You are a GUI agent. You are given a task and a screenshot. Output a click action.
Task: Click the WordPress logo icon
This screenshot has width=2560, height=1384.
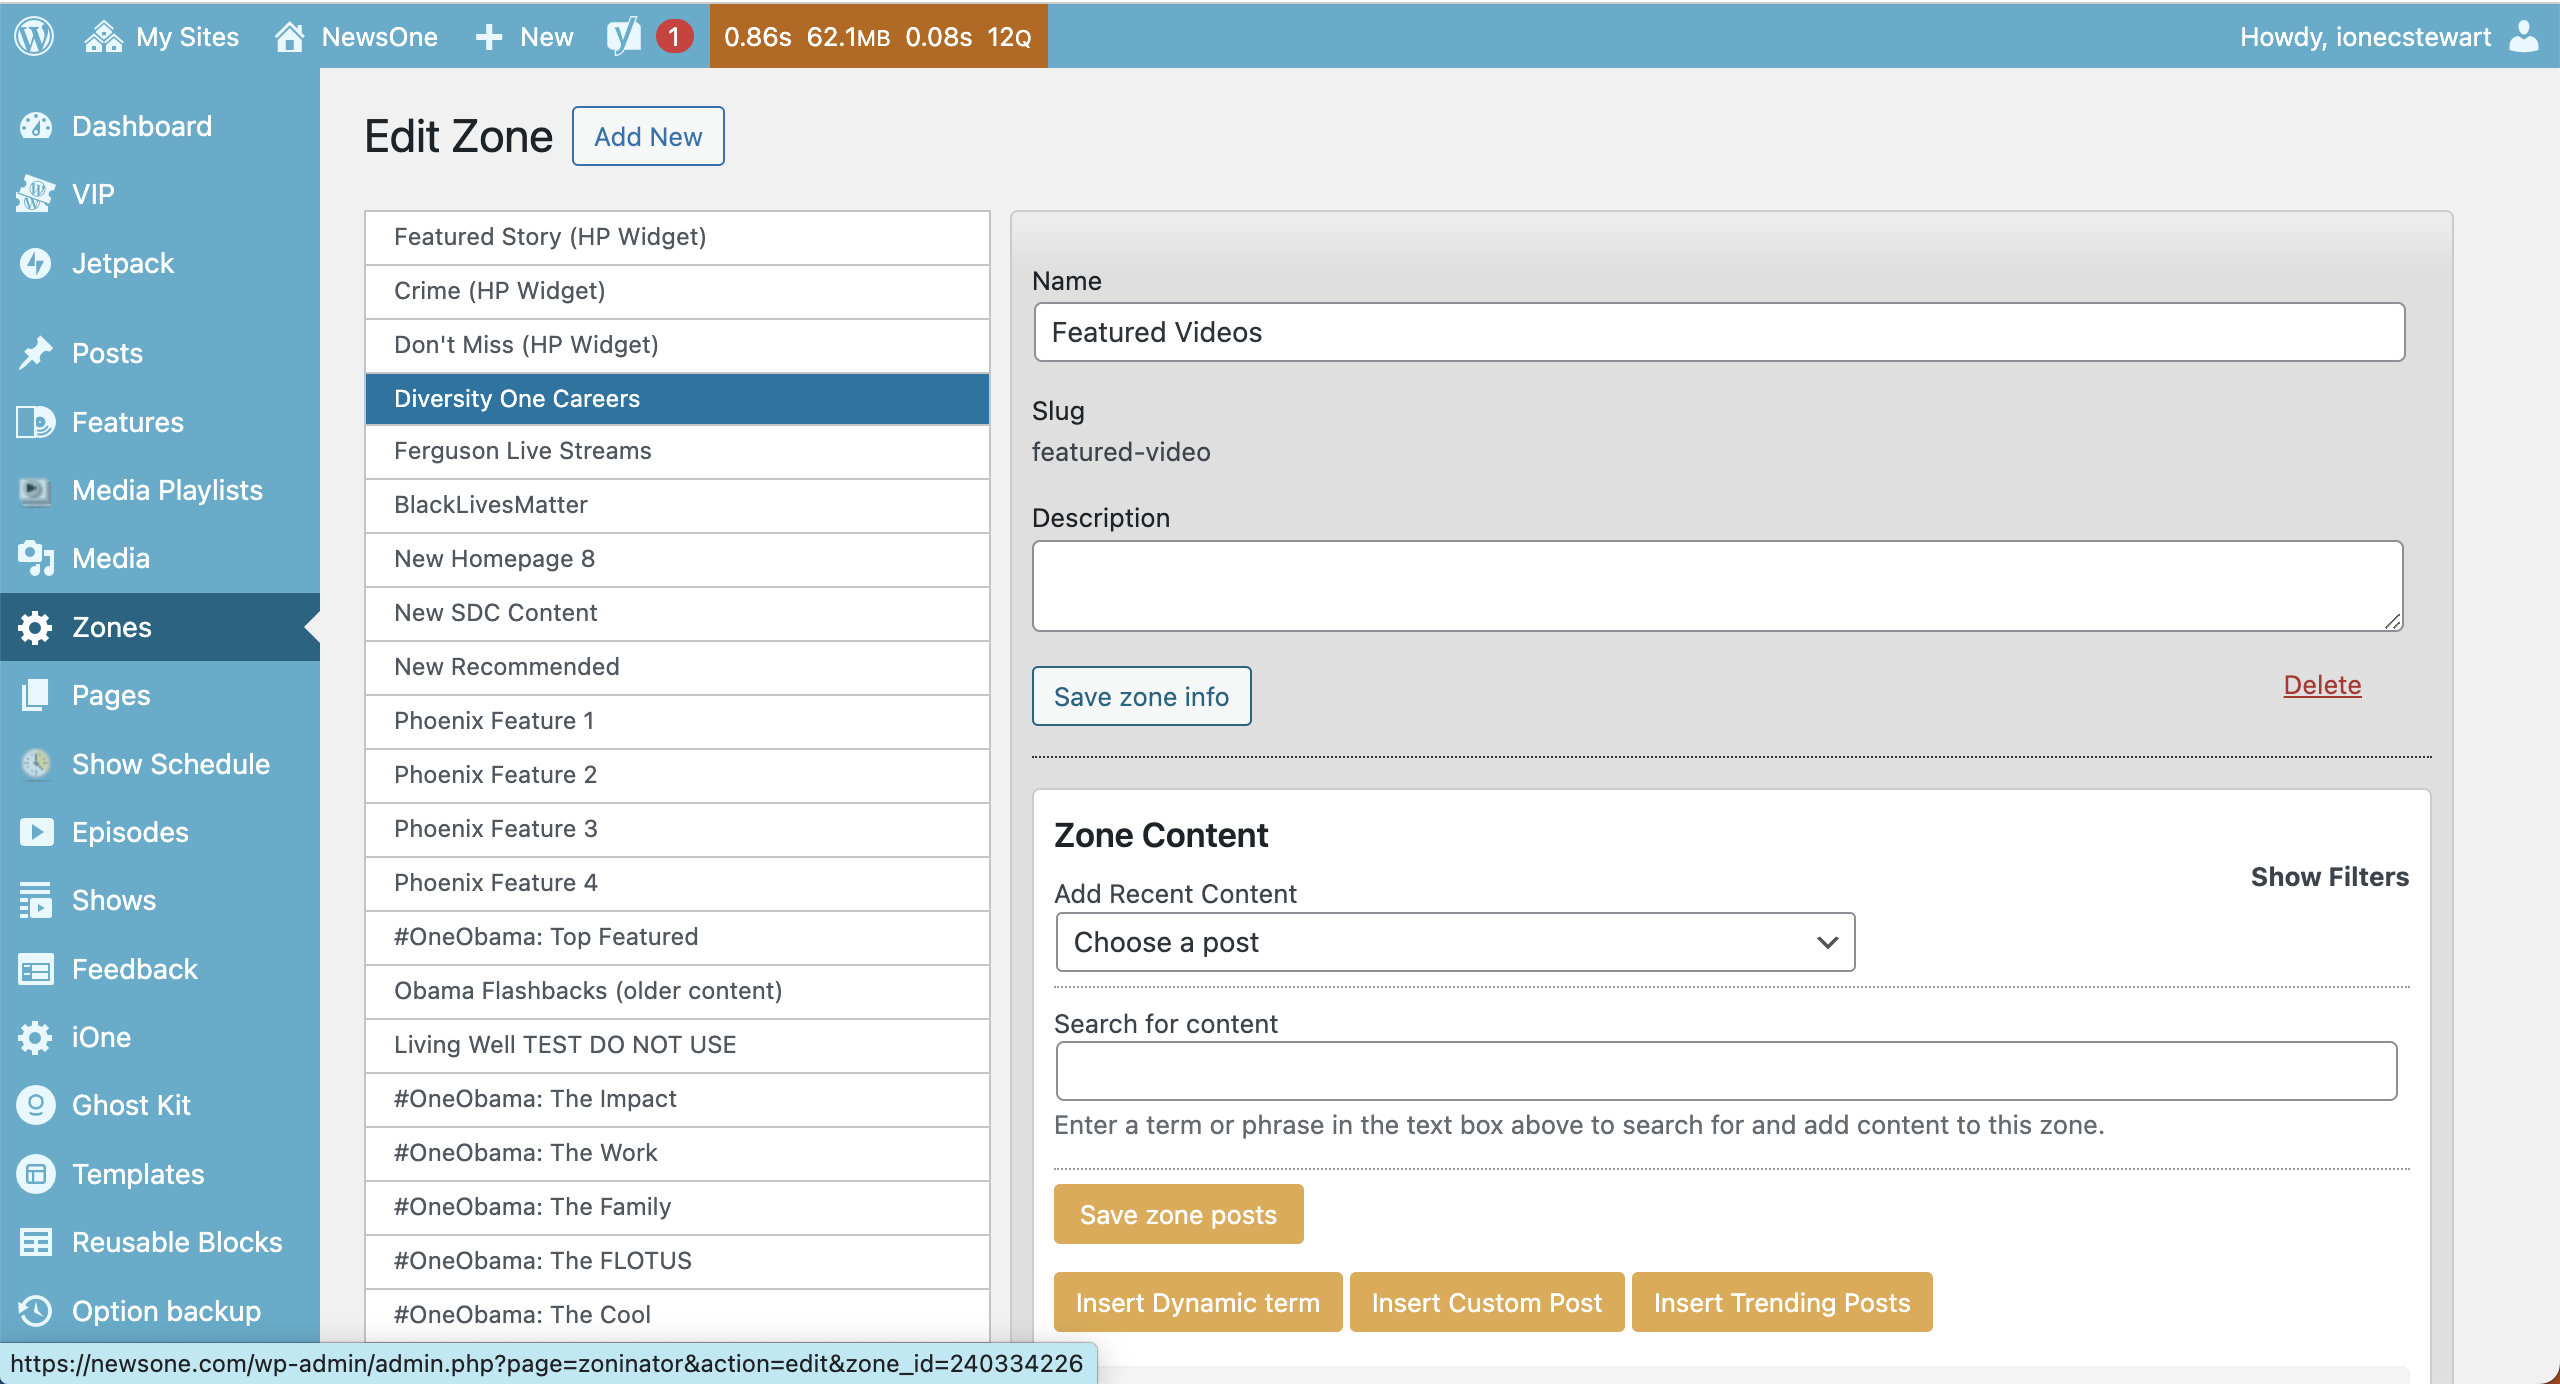pos(34,37)
